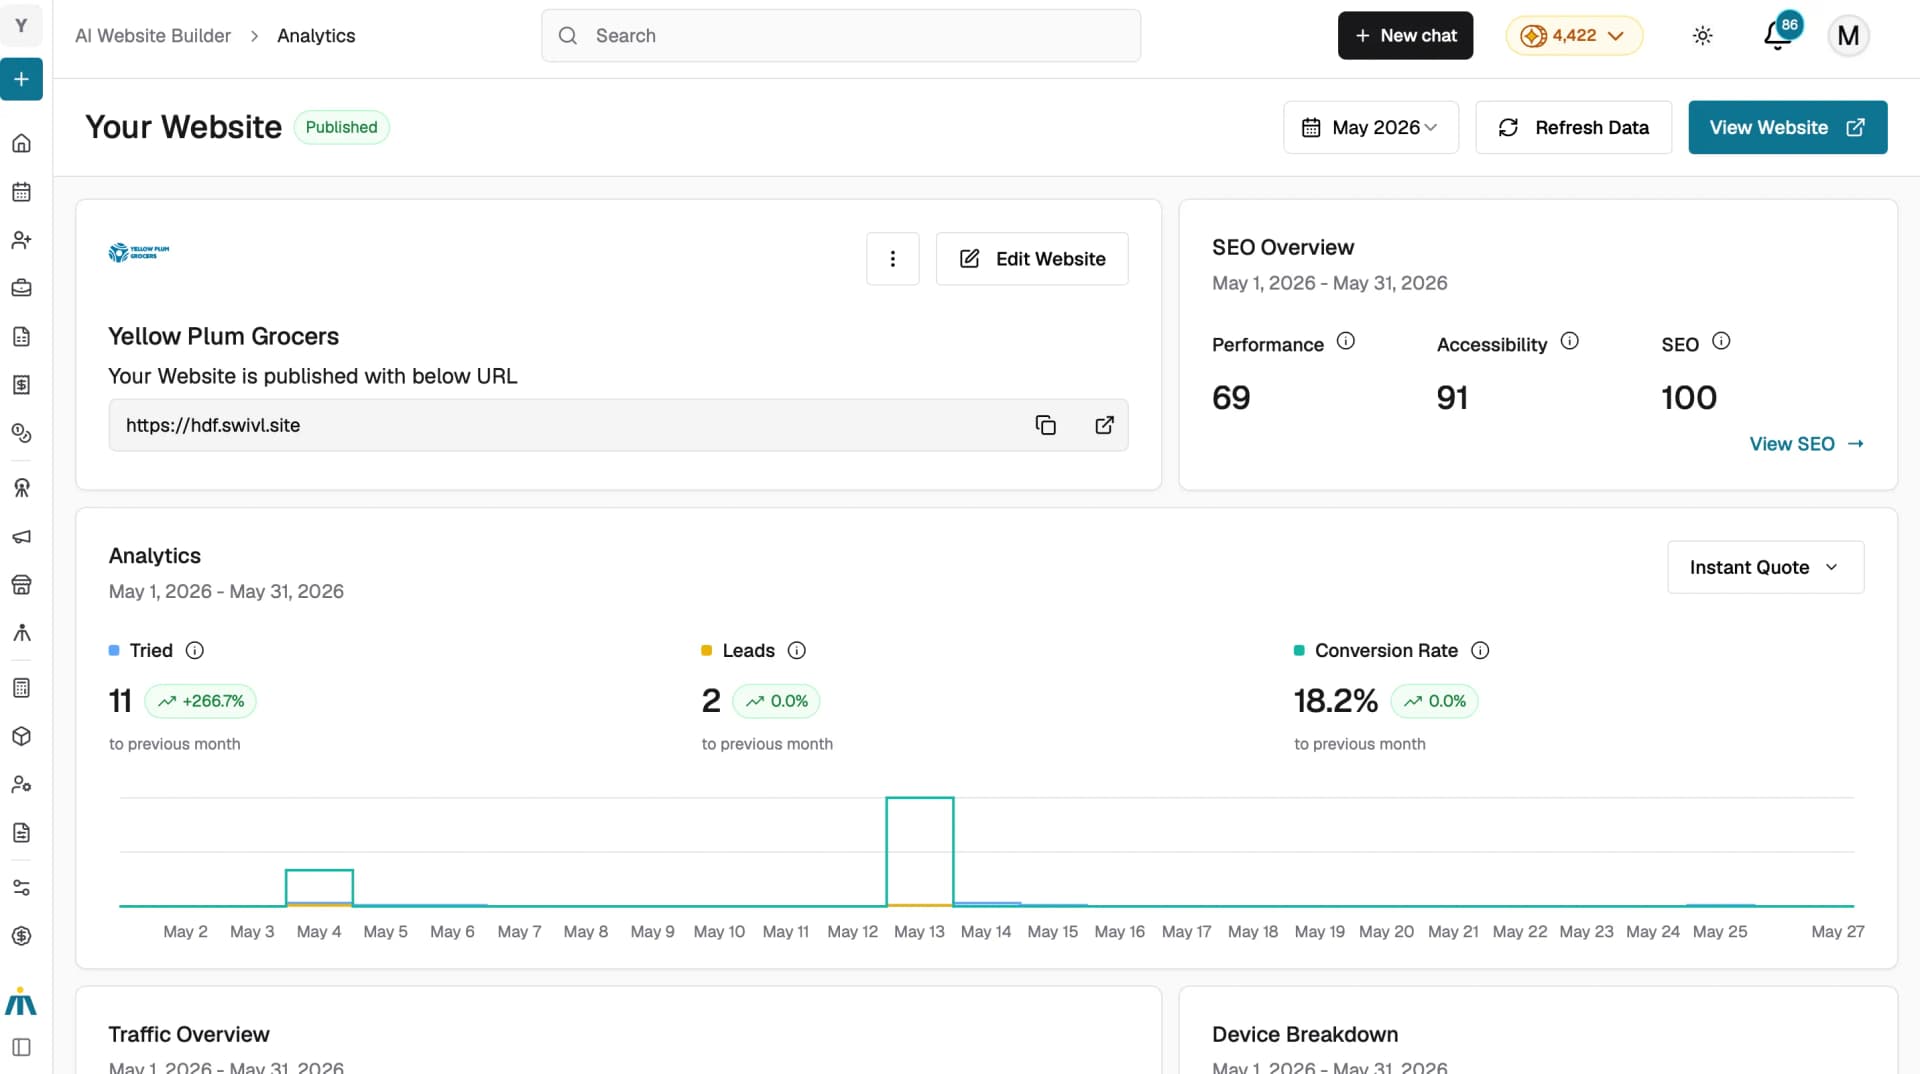Viewport: 1920px width, 1074px height.
Task: Go to AI Website Builder breadcrumb
Action: [153, 36]
